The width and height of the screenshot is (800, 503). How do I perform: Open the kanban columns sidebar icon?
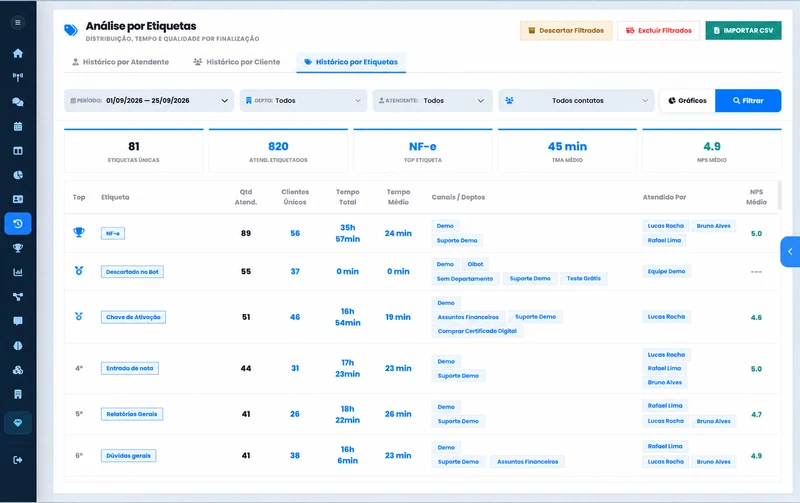tap(18, 151)
